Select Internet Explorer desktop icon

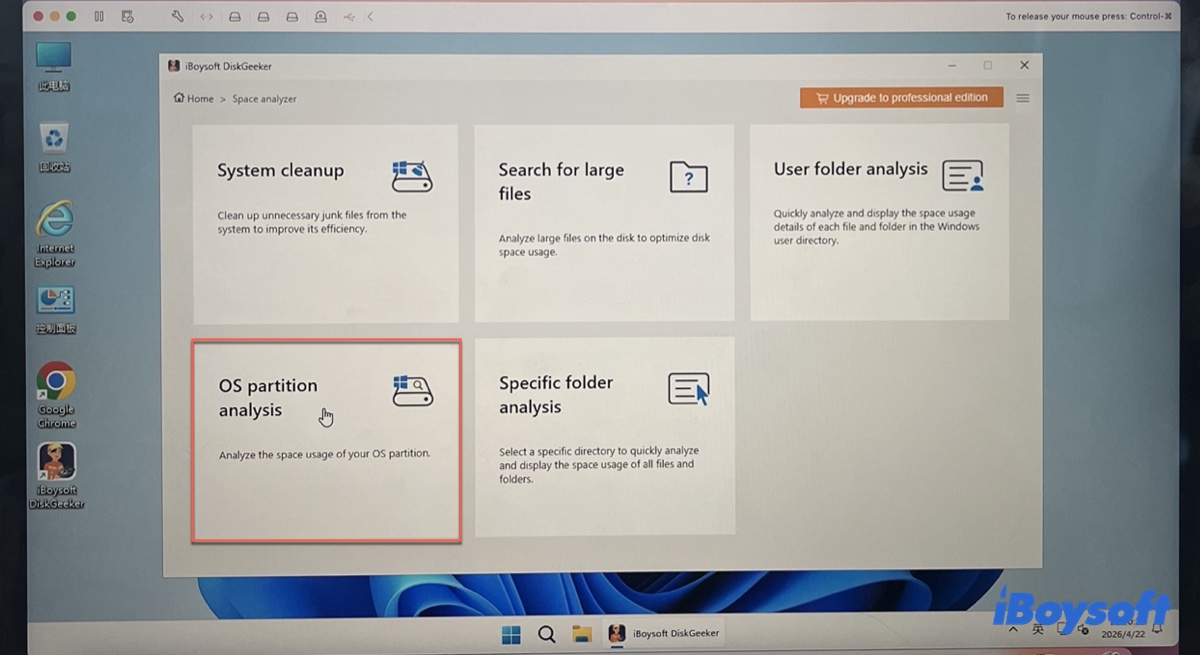coord(55,234)
